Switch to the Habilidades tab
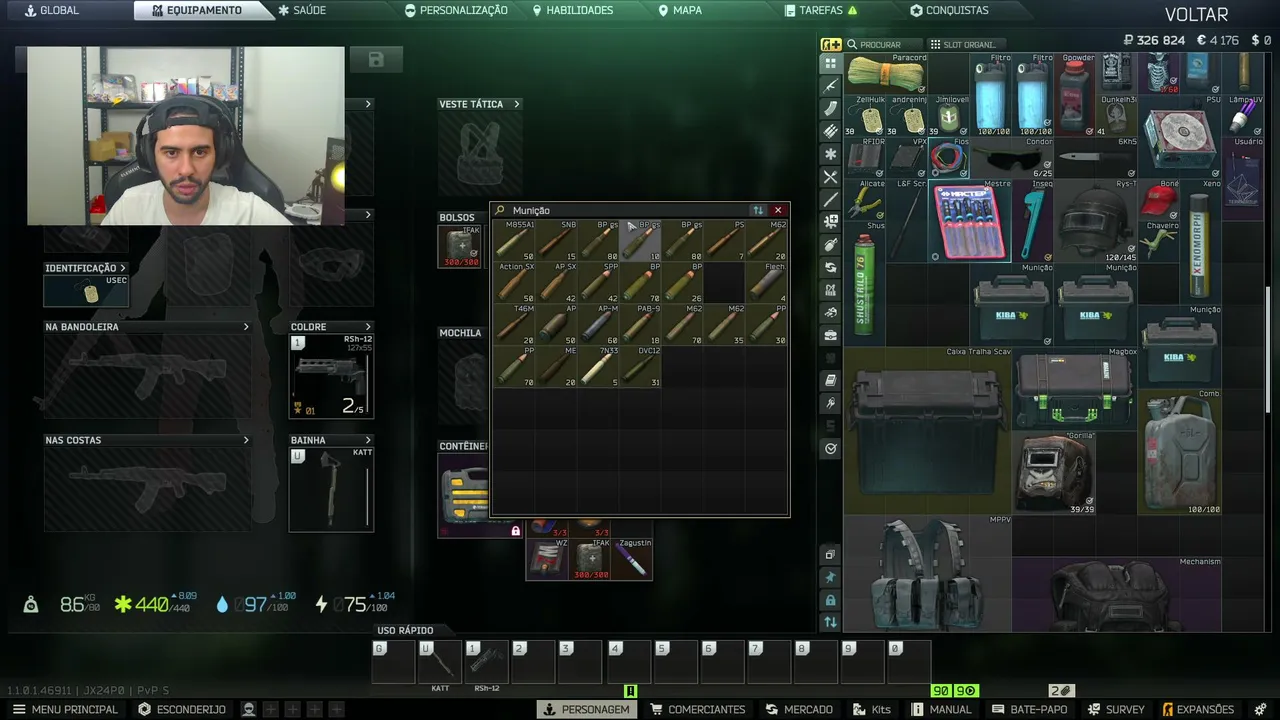The height and width of the screenshot is (720, 1280). coord(573,10)
